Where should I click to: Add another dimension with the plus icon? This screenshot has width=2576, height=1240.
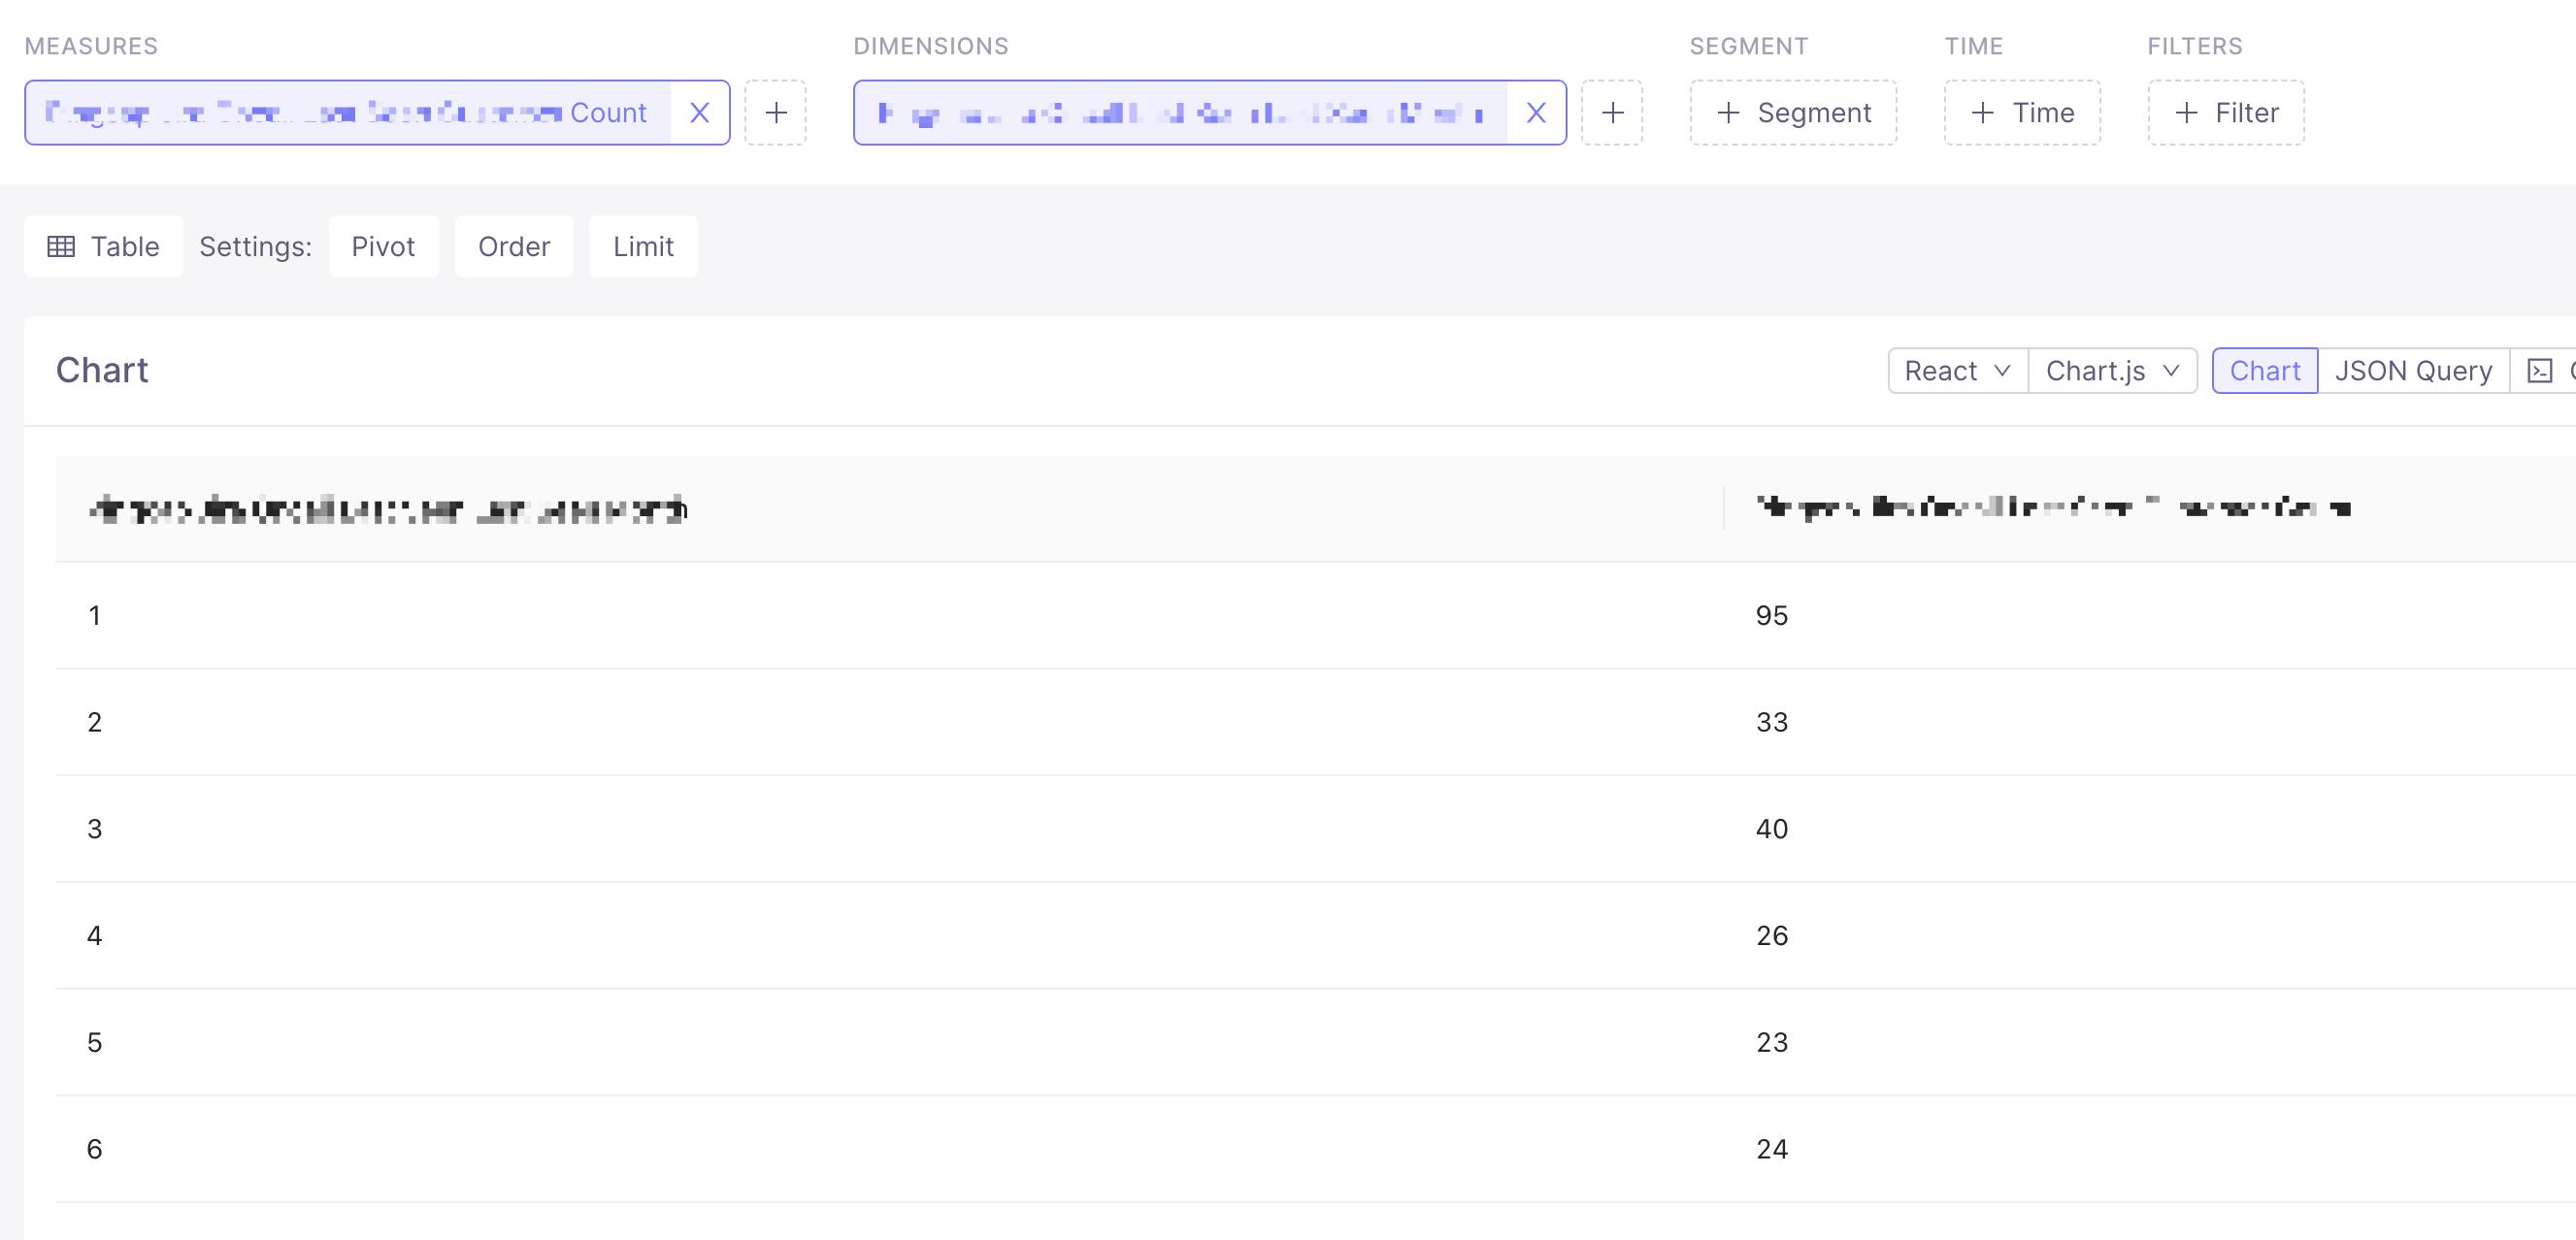pos(1613,112)
